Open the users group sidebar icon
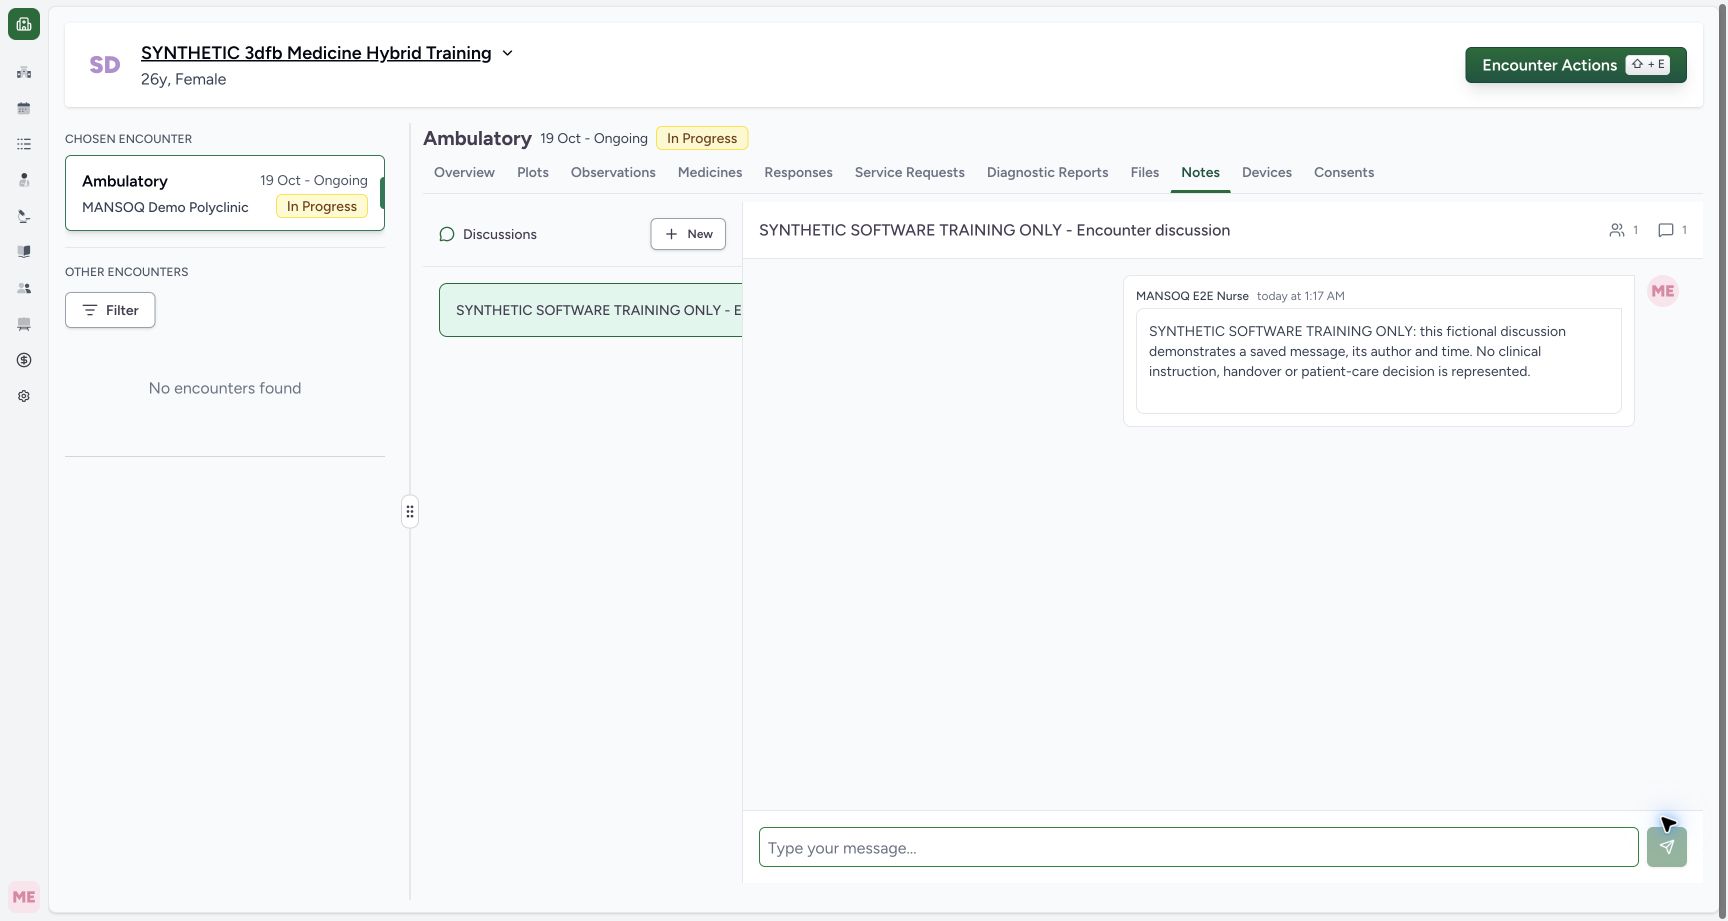 pos(24,288)
